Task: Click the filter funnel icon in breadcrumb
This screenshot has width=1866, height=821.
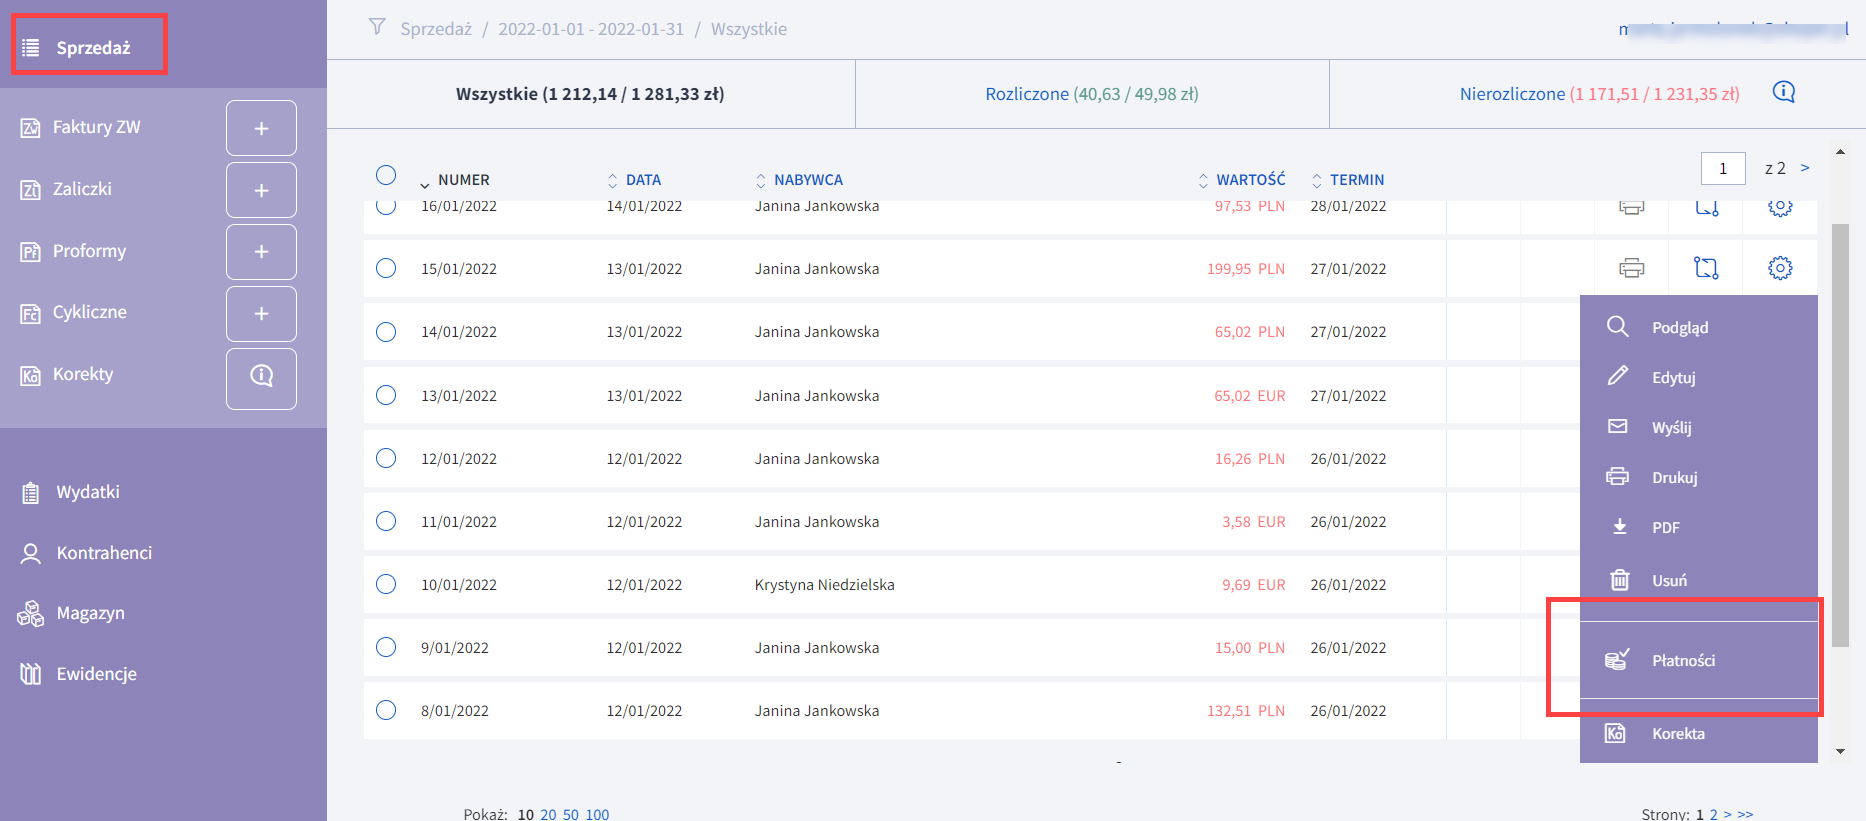Action: click(377, 27)
